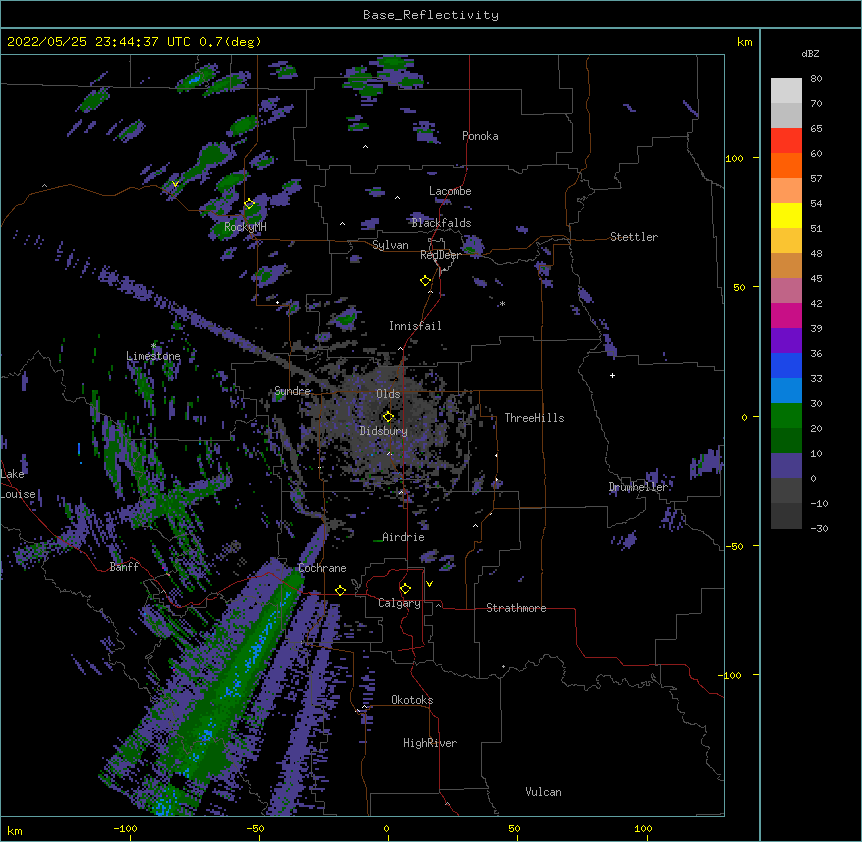Click the Drumheller label

pyautogui.click(x=638, y=487)
